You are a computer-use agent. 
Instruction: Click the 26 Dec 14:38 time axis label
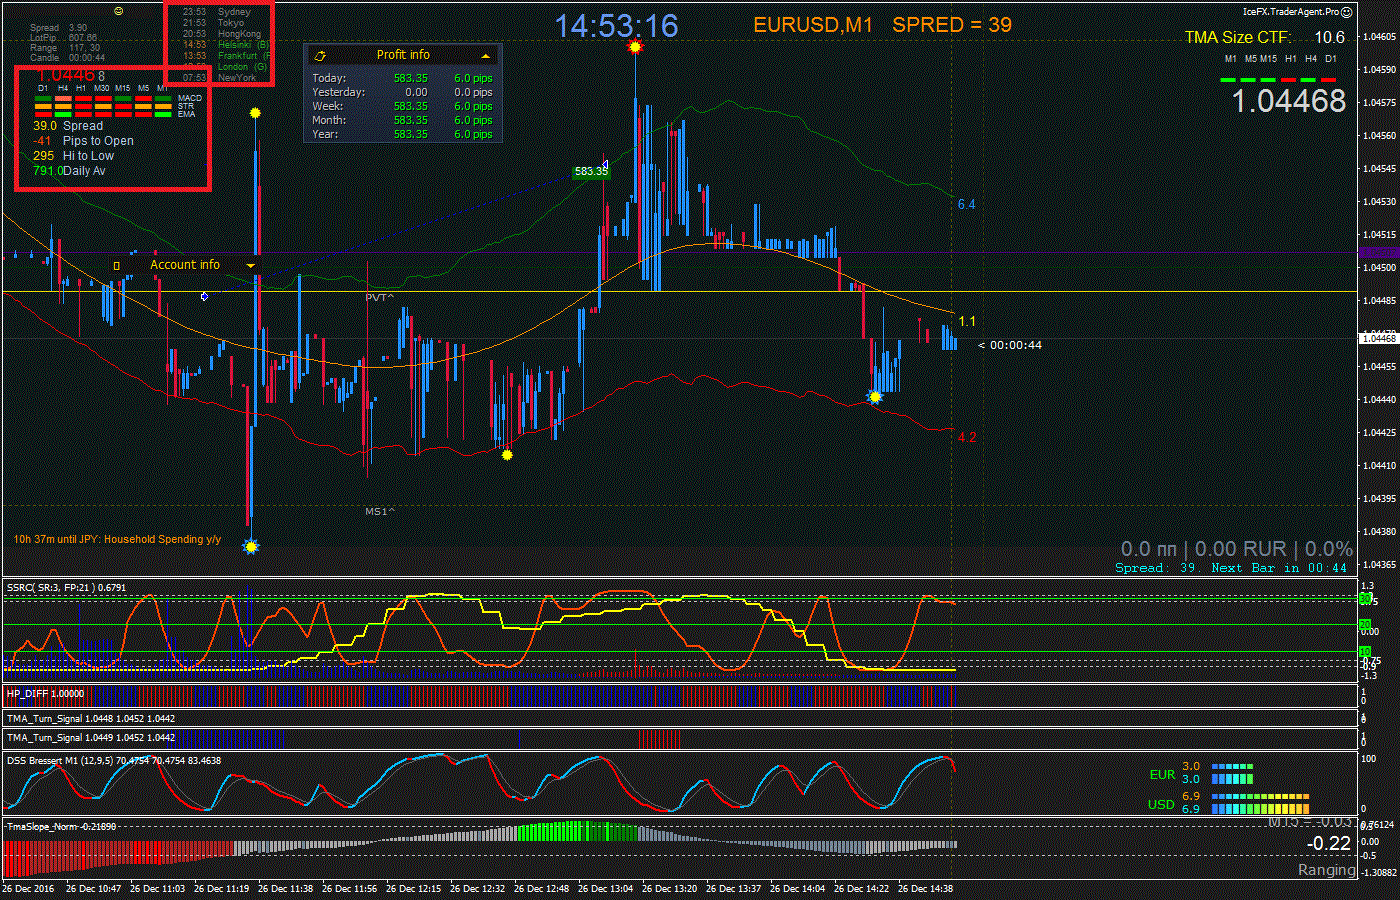(x=925, y=888)
